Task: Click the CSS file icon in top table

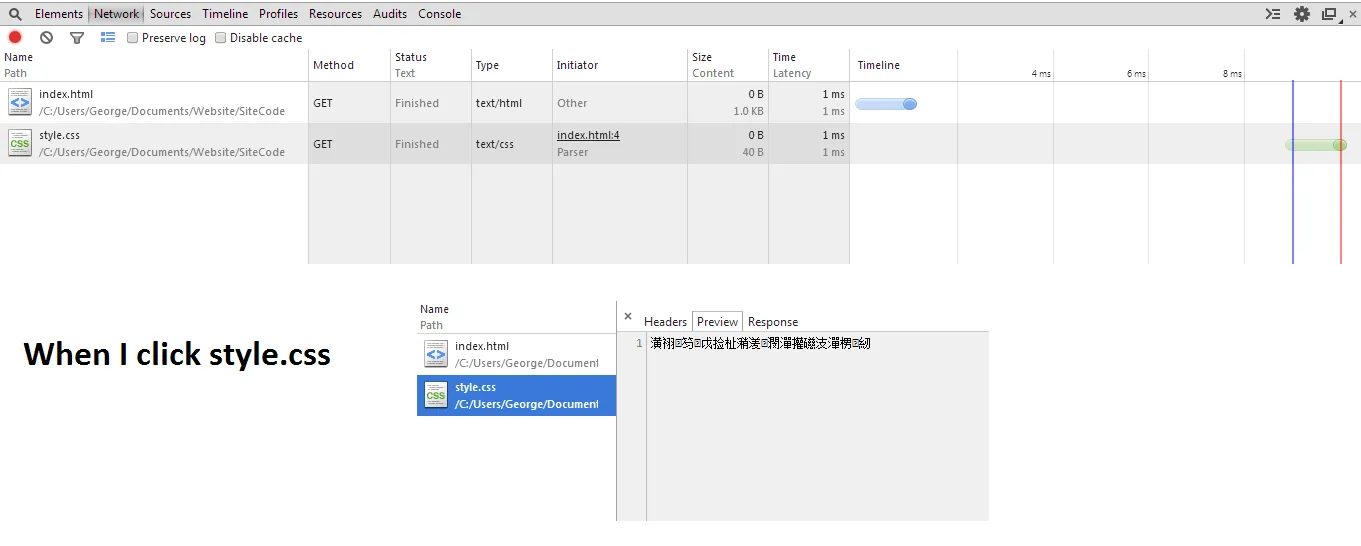Action: pyautogui.click(x=20, y=143)
